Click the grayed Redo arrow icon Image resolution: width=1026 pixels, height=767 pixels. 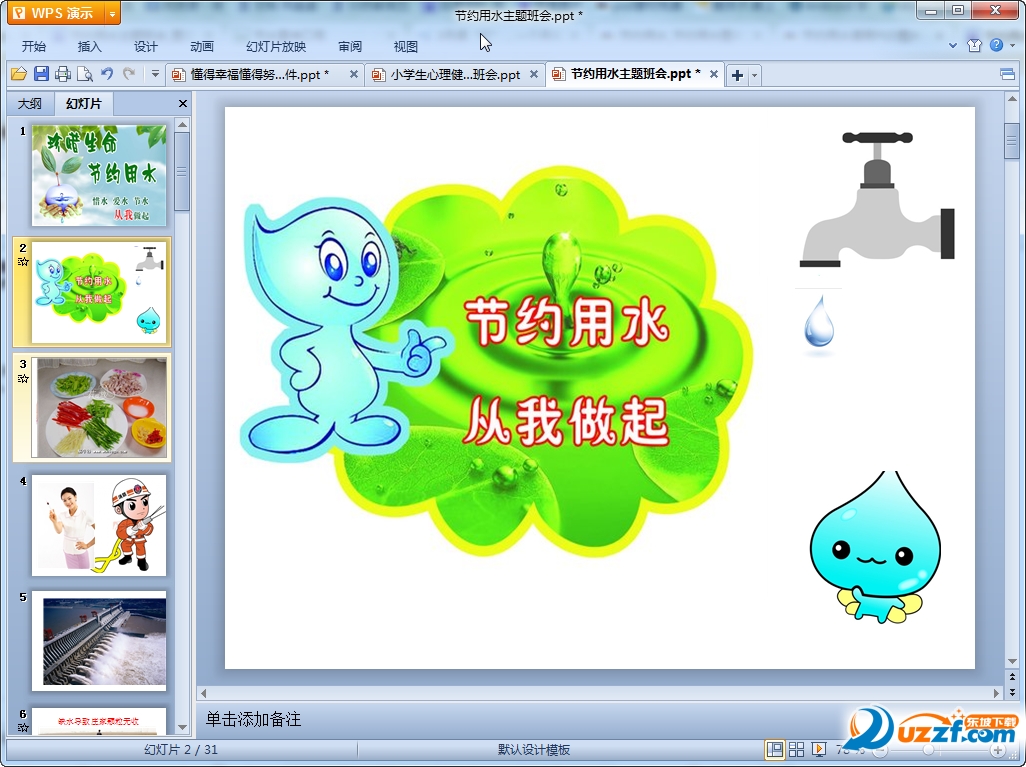click(129, 74)
